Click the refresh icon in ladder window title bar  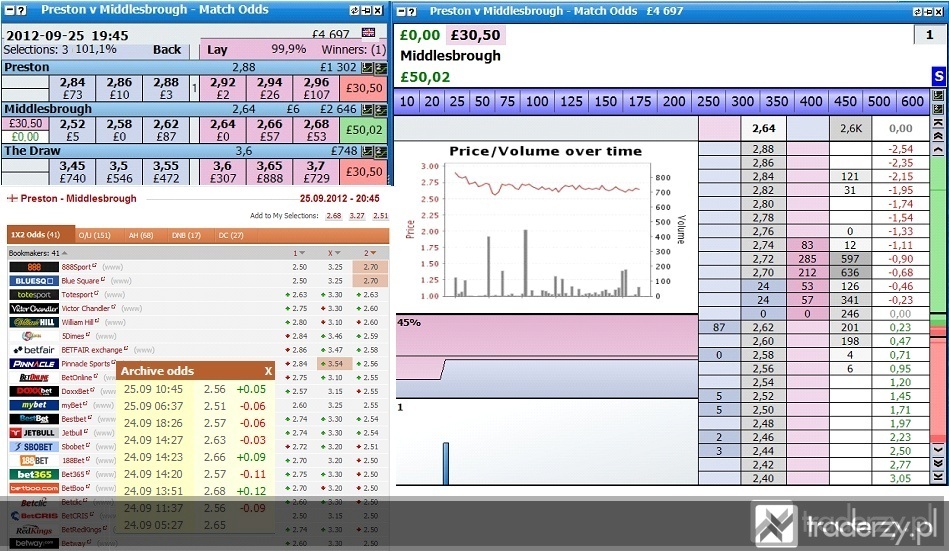coord(918,12)
